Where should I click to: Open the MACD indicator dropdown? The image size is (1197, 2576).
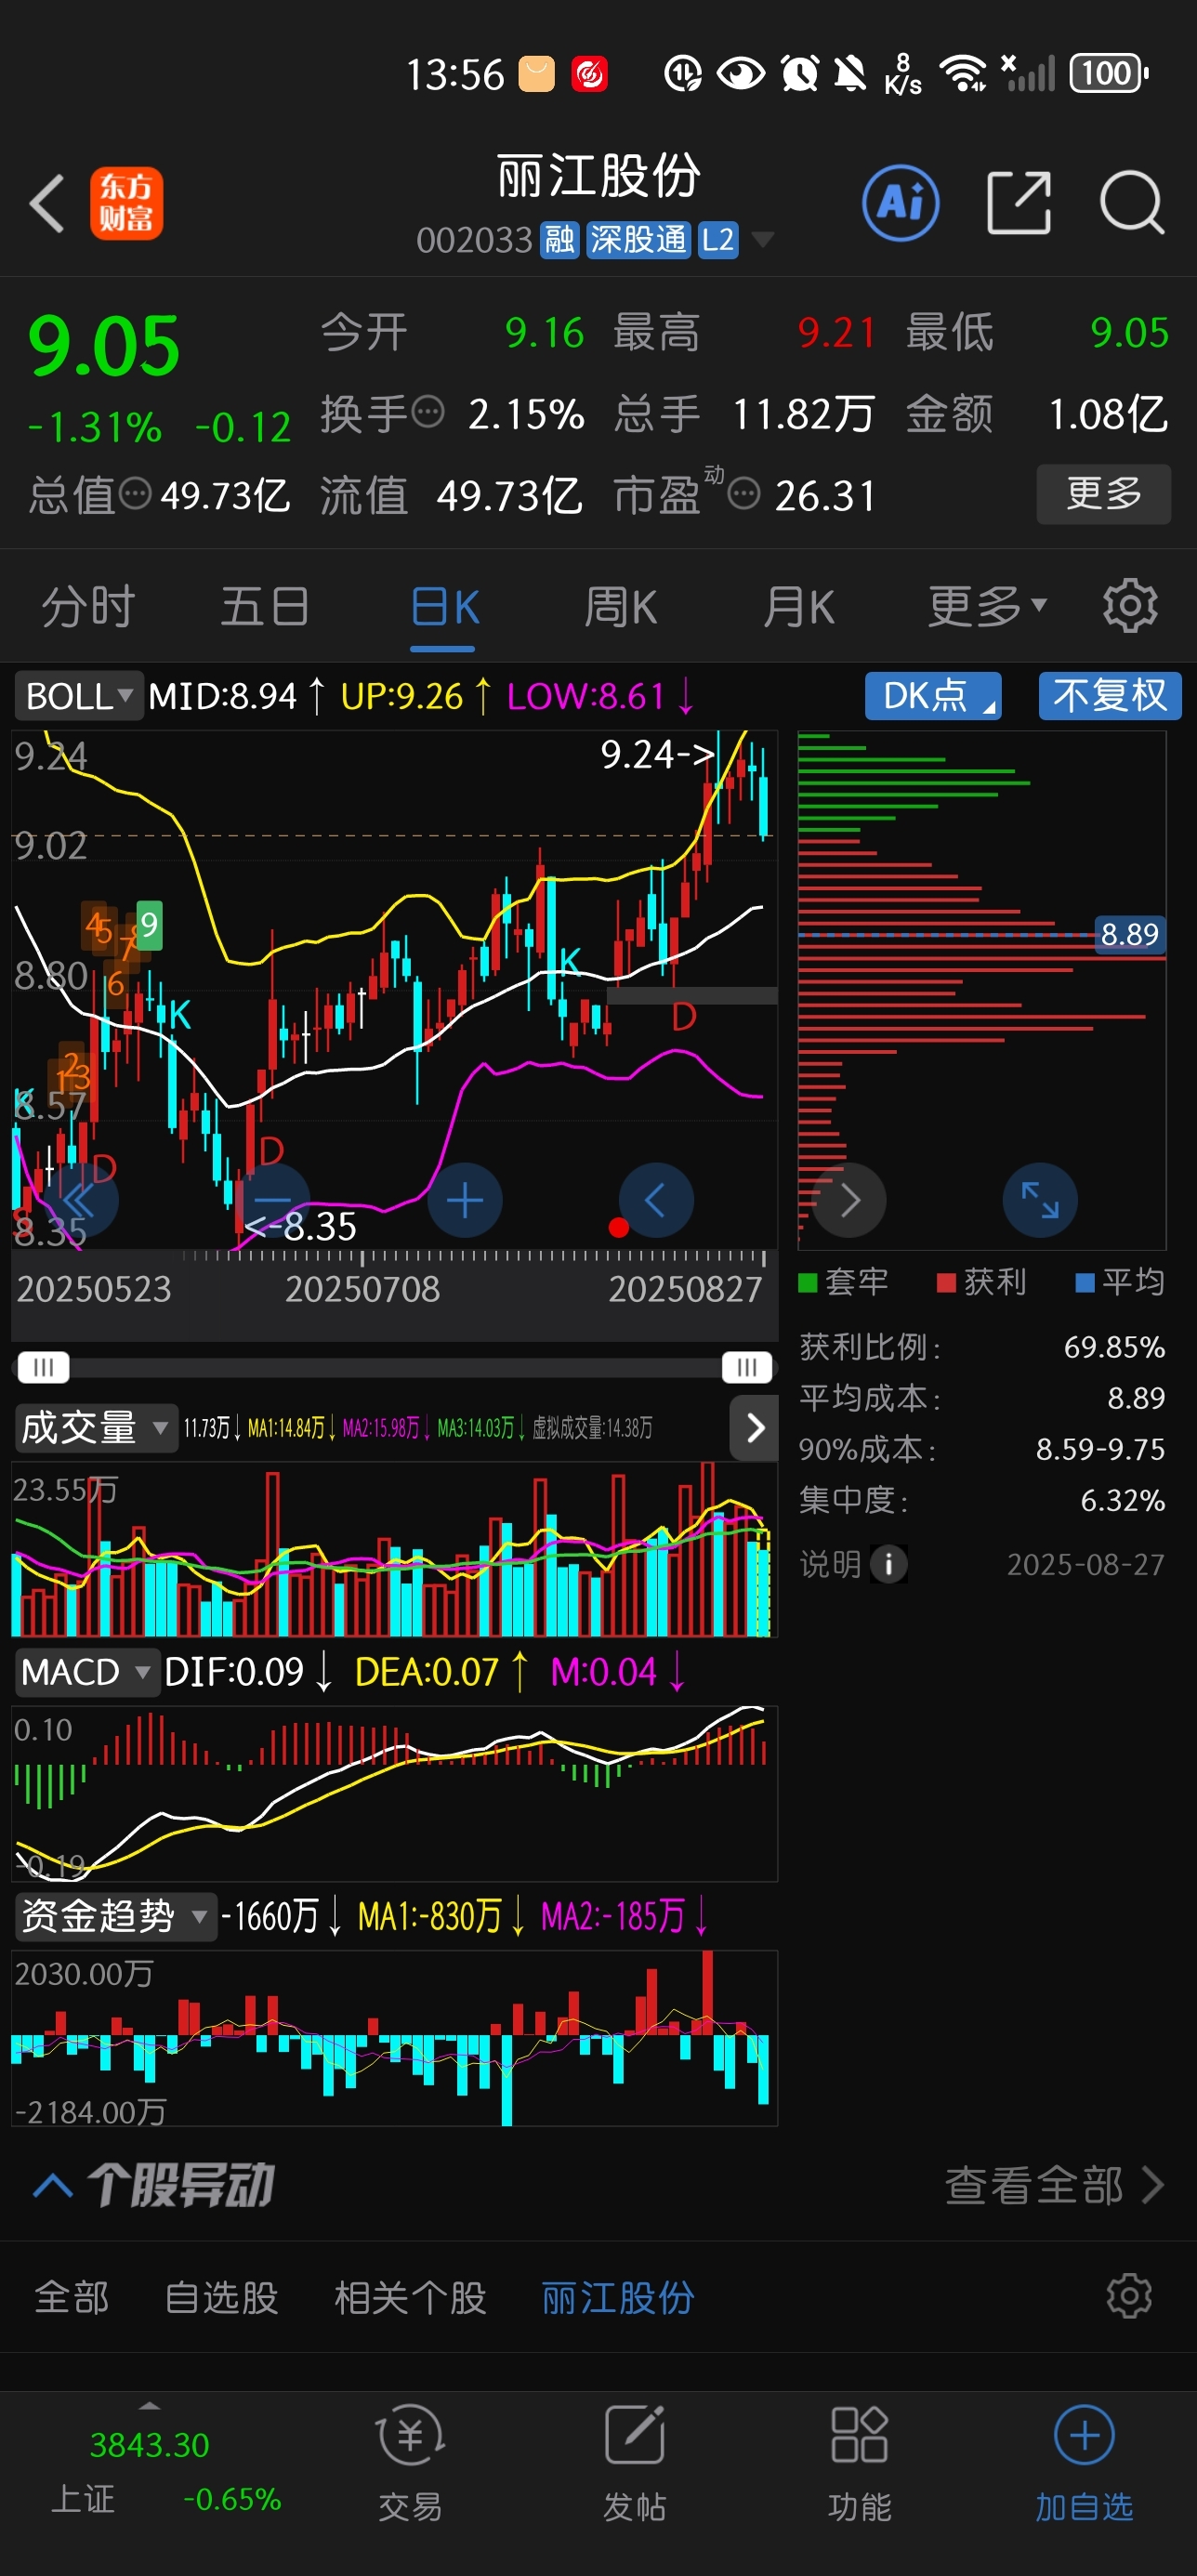[86, 1672]
